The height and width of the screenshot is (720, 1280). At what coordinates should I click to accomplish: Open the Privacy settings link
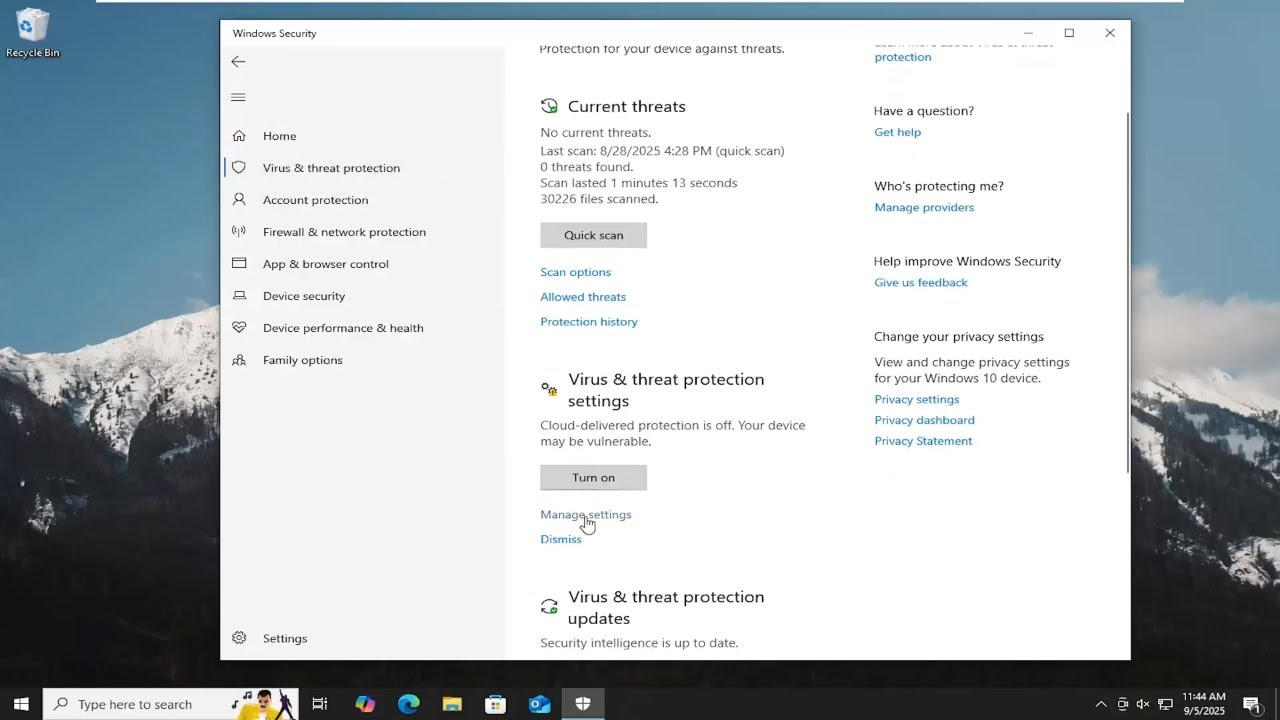click(917, 399)
